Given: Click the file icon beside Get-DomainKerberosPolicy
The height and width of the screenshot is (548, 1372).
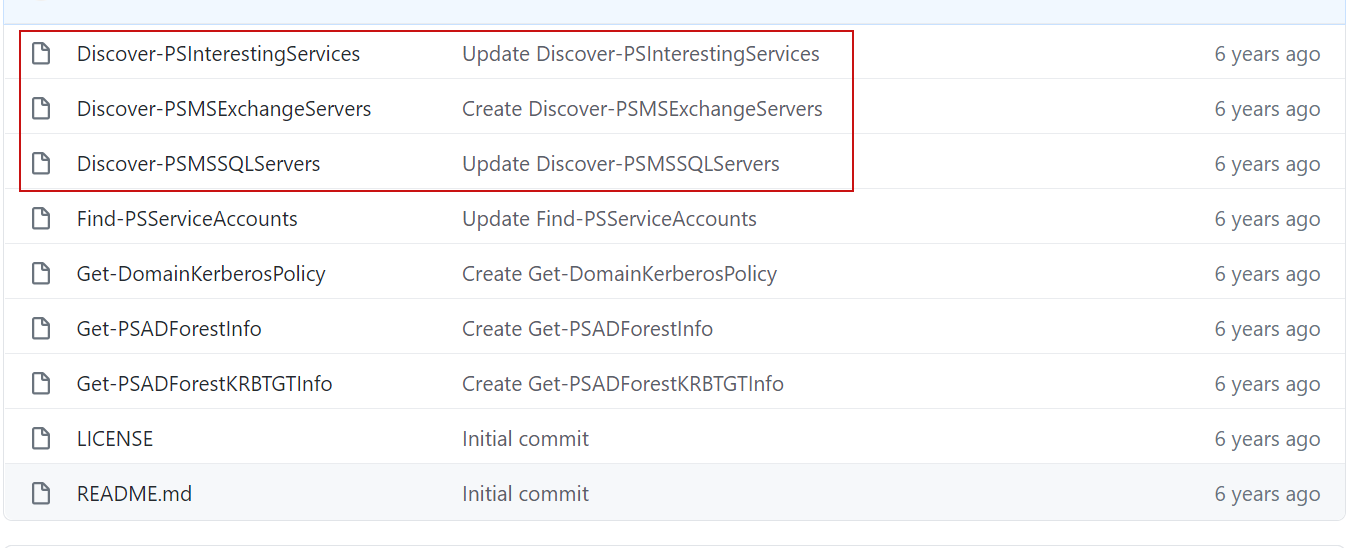Looking at the screenshot, I should (x=41, y=274).
